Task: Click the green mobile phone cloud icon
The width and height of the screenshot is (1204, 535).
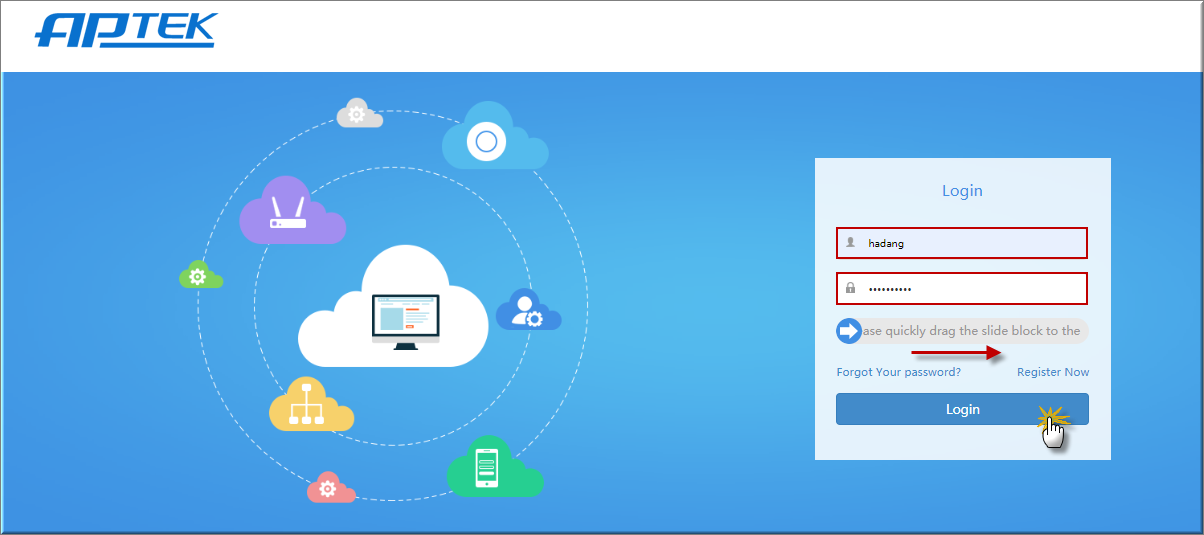Action: 495,466
